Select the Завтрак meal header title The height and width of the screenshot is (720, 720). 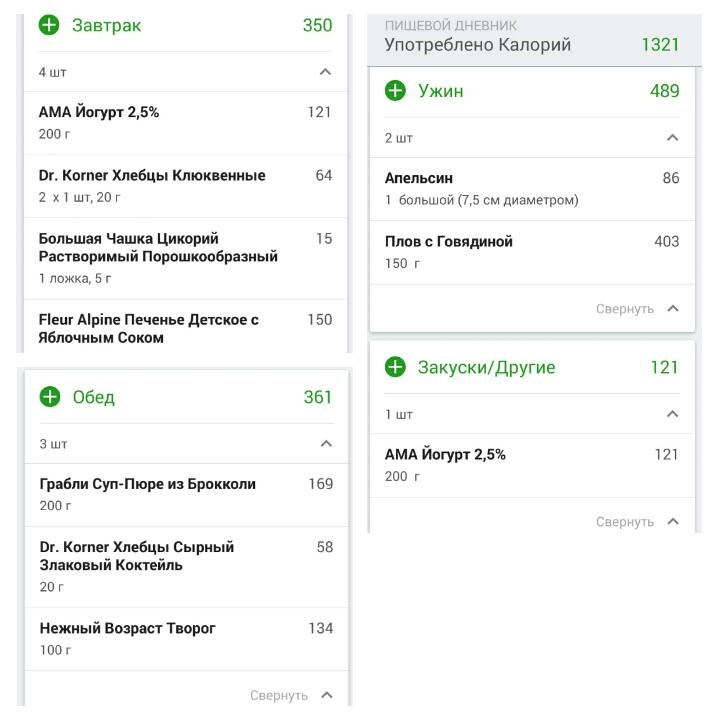click(x=107, y=25)
